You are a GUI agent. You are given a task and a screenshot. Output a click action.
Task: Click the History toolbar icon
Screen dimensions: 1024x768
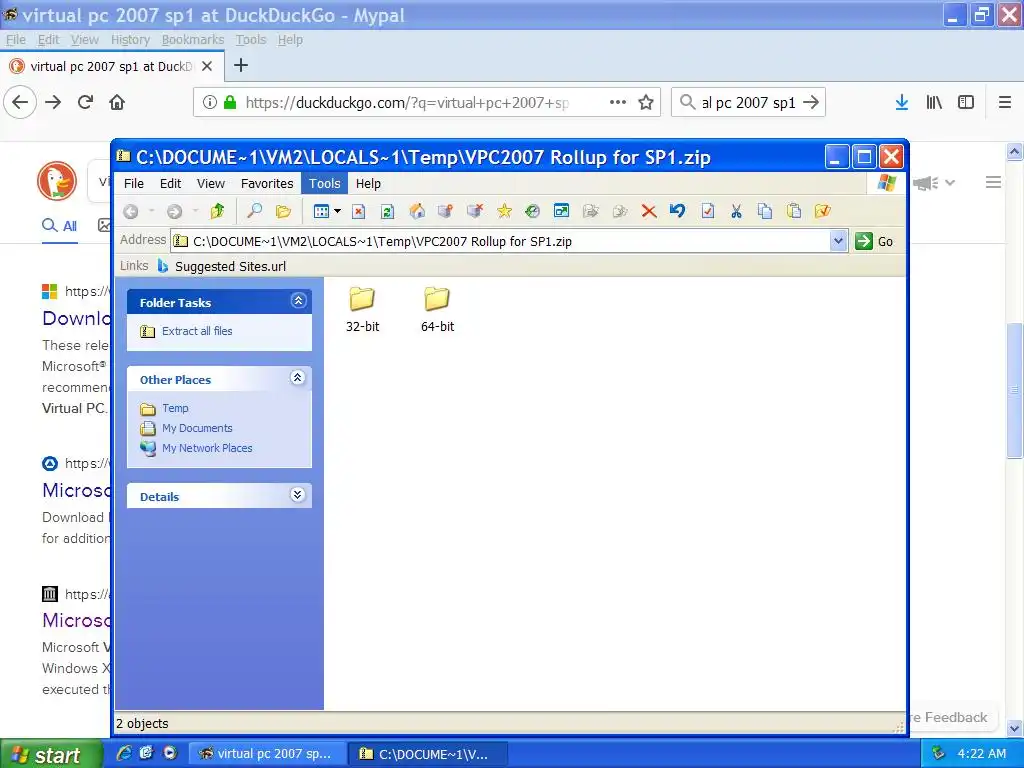(x=532, y=211)
